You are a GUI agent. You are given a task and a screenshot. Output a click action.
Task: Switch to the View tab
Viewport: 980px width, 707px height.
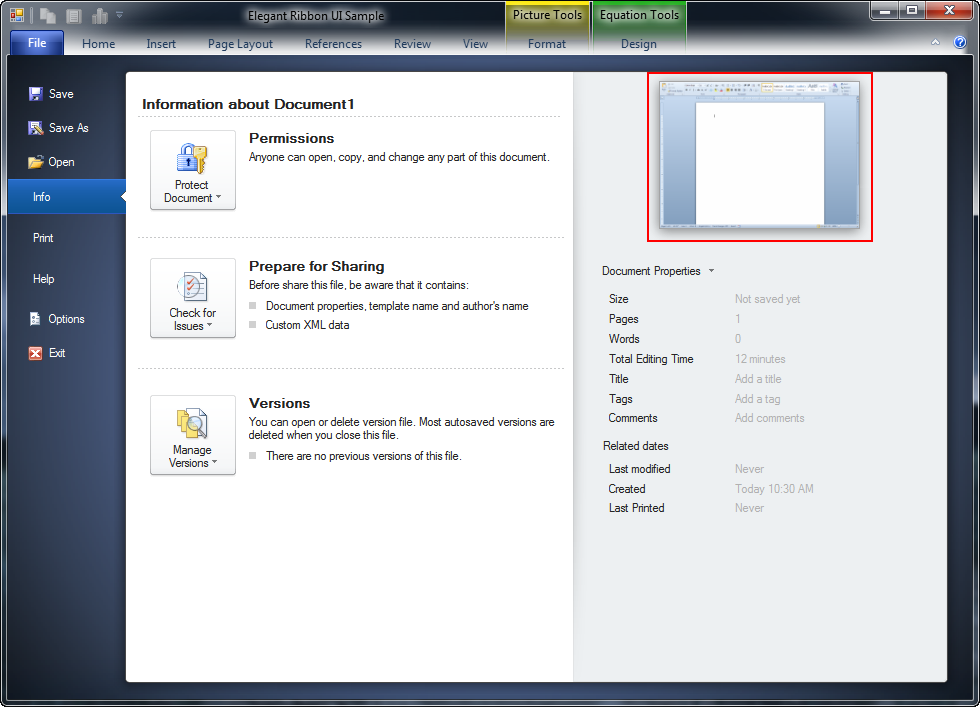475,44
